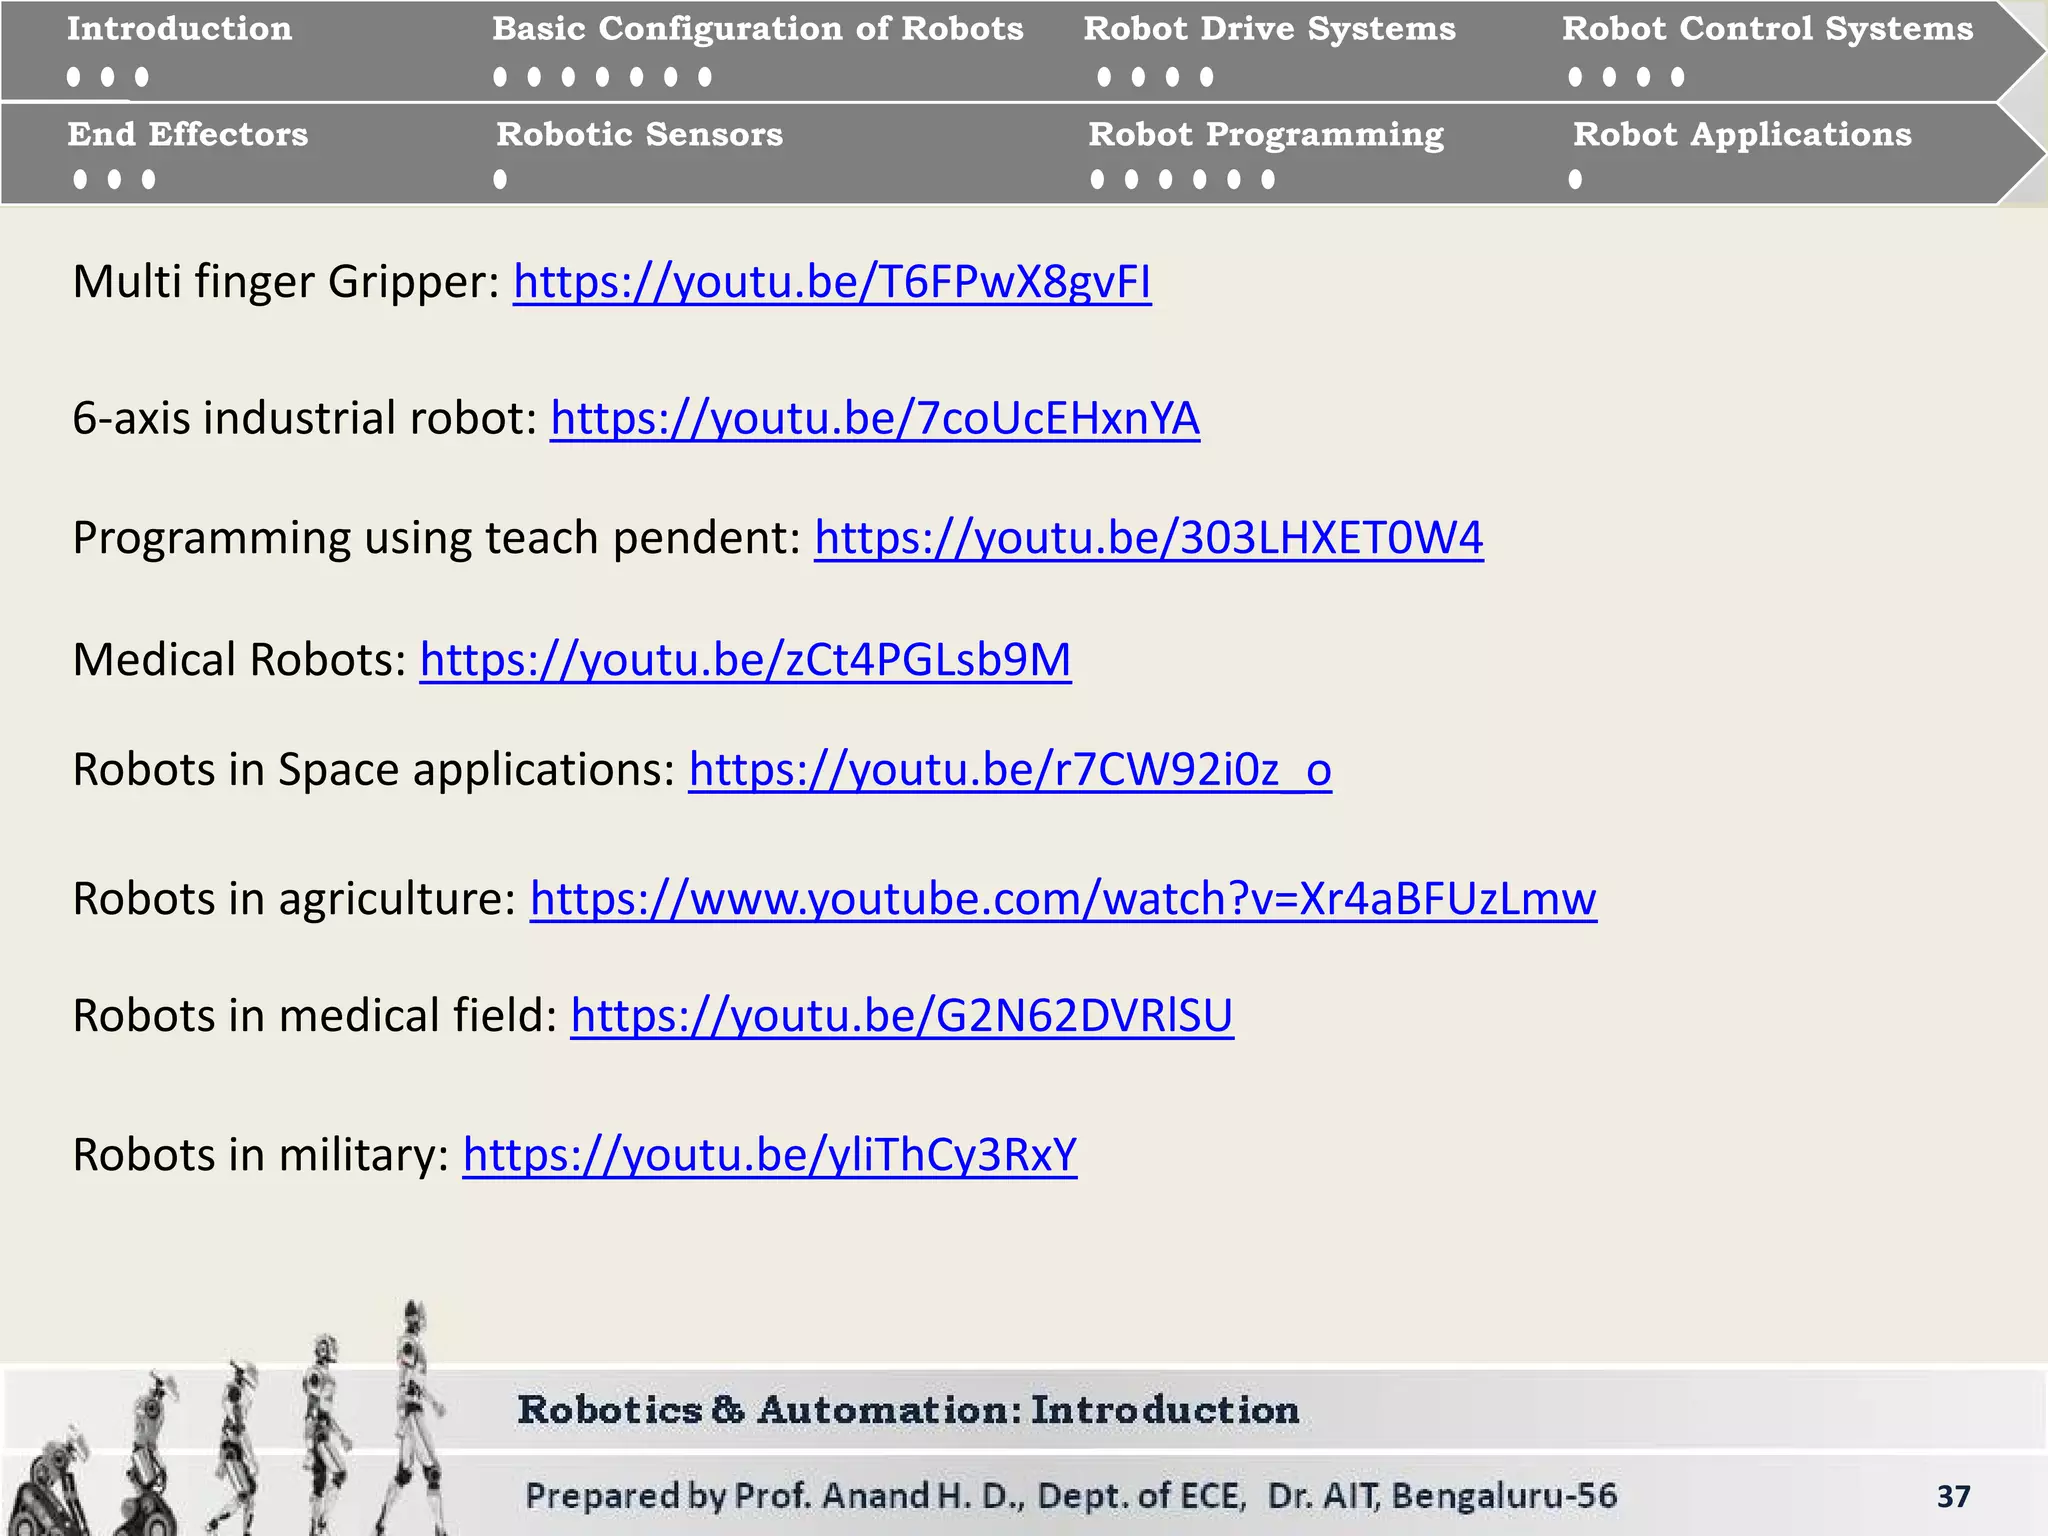Viewport: 2048px width, 1536px height.
Task: Open the Medical Robots youtu.be link
Action: click(745, 660)
